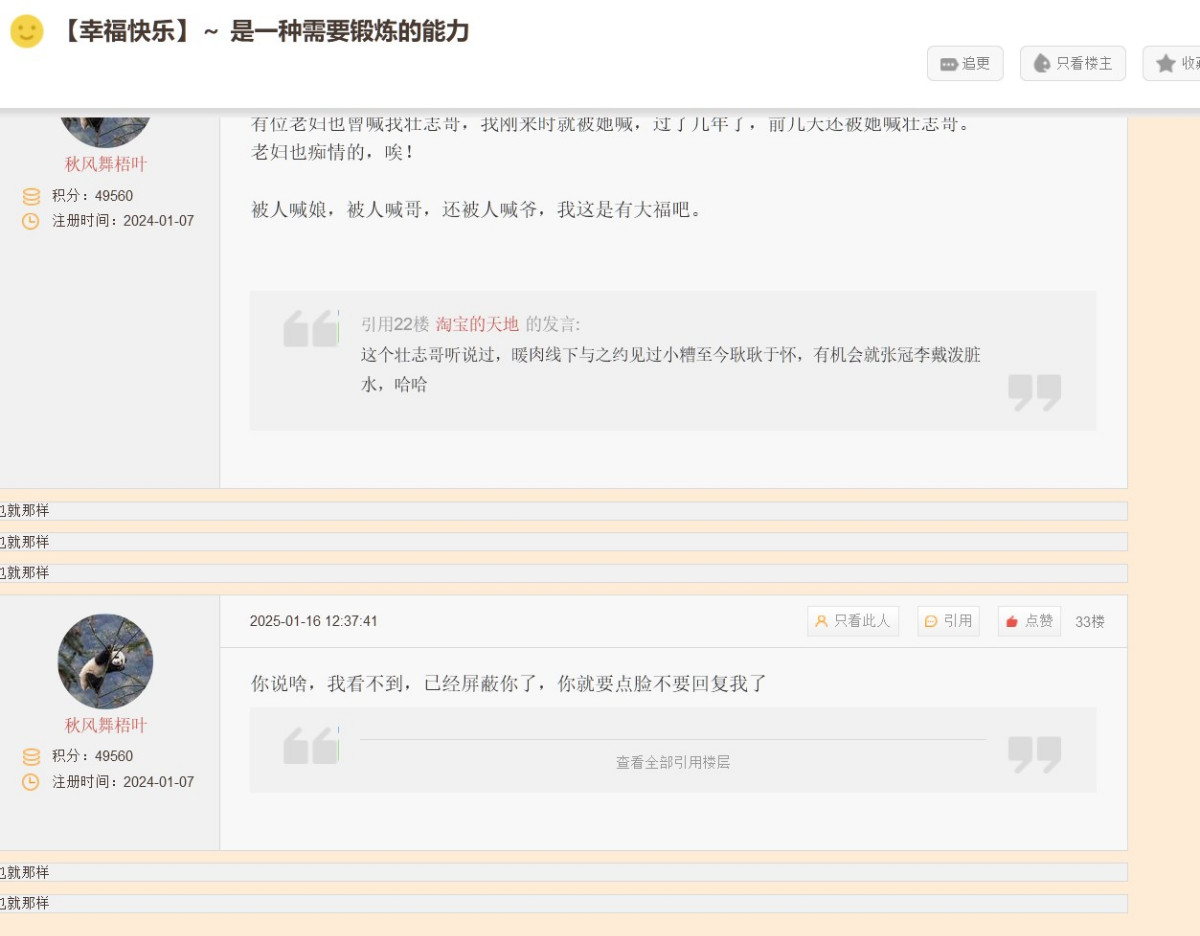Click the 33楼 floor number label
1200x936 pixels.
[1090, 621]
